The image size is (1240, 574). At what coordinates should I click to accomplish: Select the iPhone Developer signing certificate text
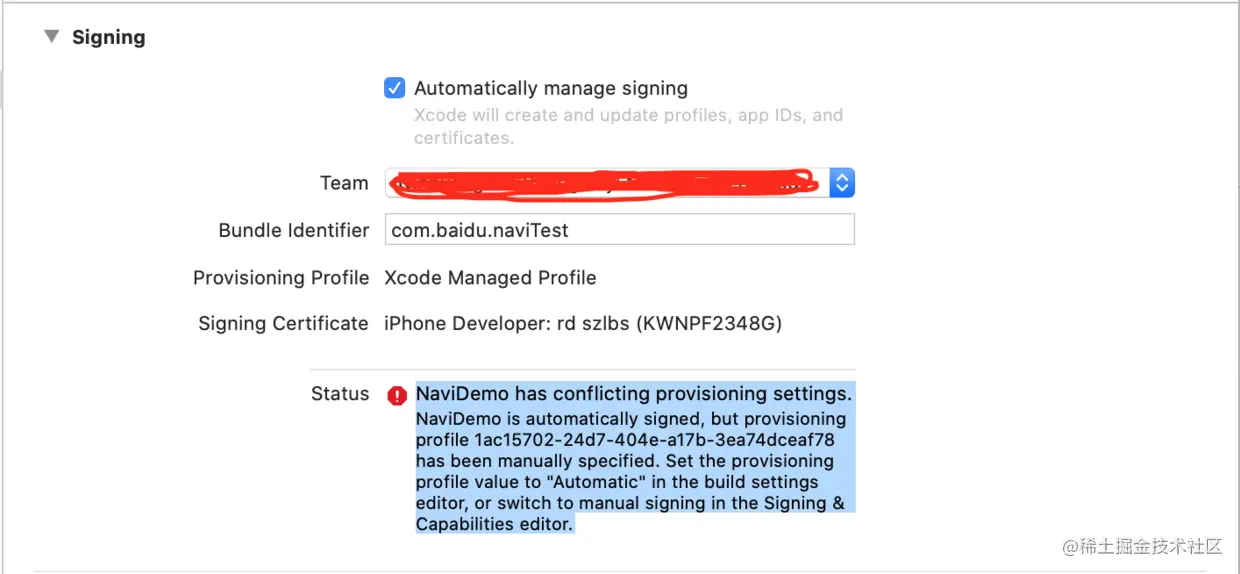(583, 324)
